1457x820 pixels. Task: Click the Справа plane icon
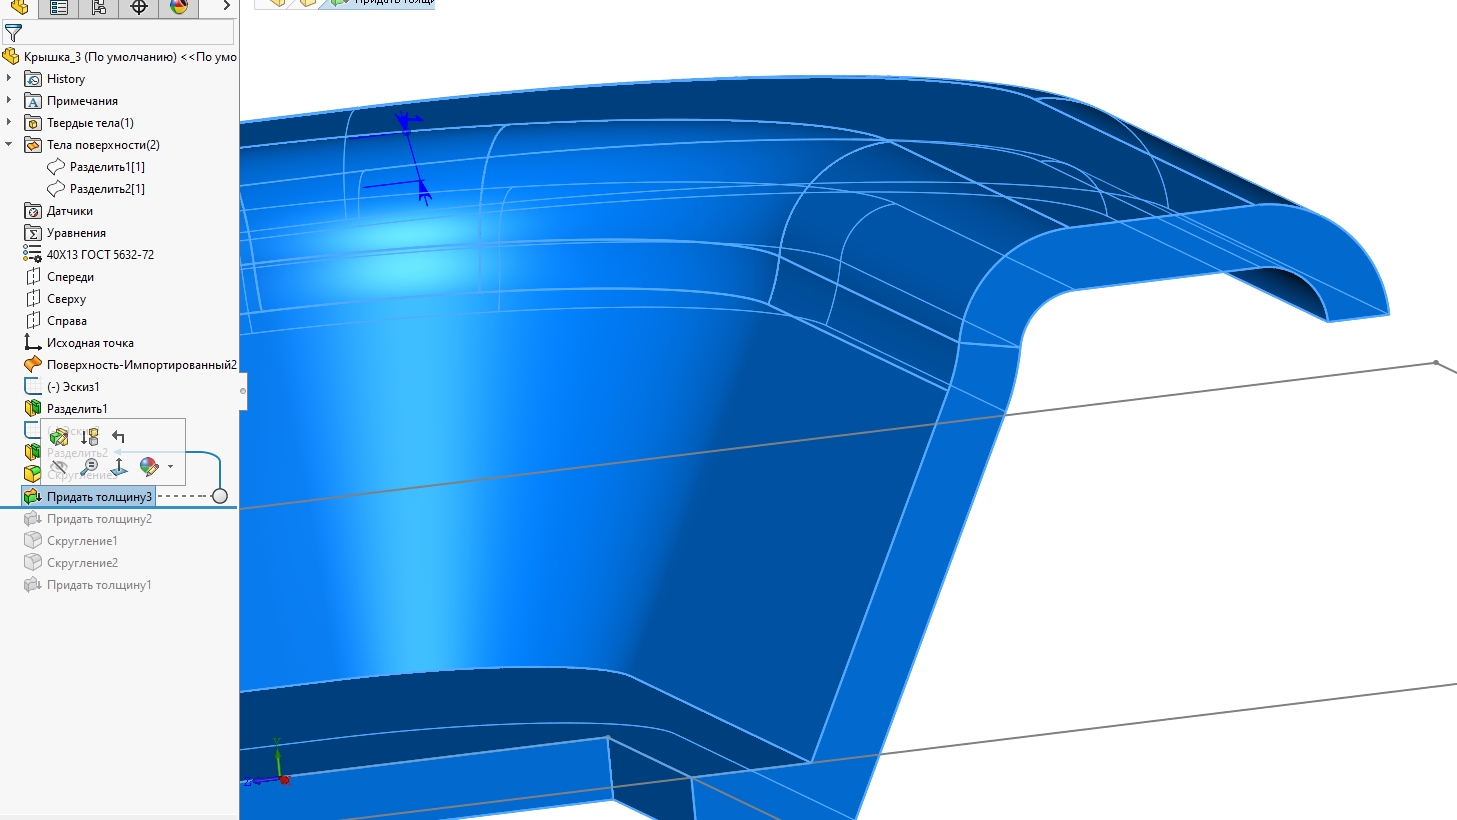(x=33, y=321)
